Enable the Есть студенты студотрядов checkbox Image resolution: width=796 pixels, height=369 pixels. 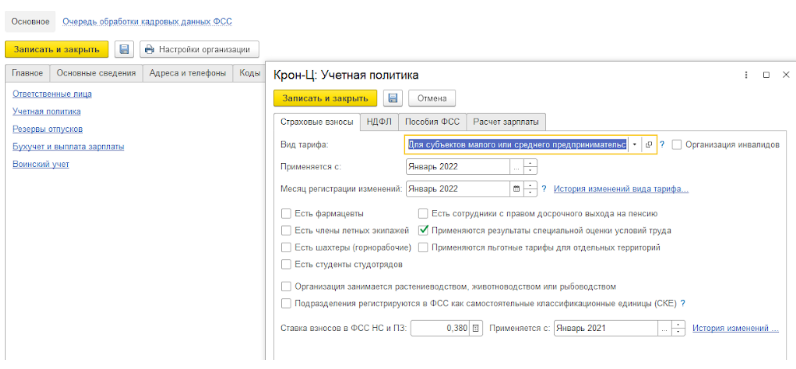[x=286, y=264]
